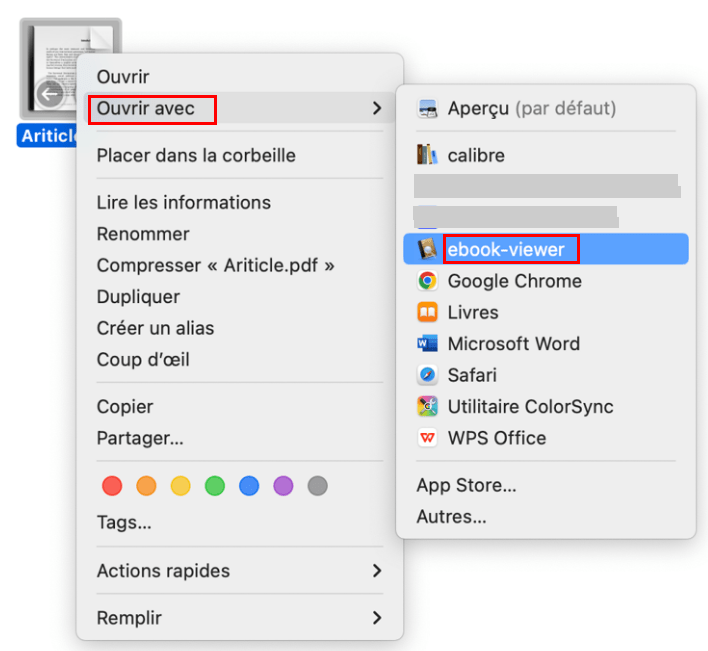Apply the blue tag color

pos(249,486)
